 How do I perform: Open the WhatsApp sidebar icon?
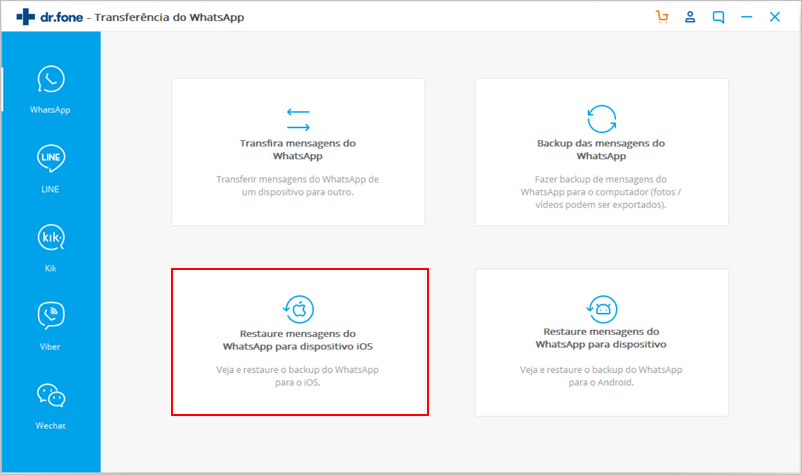pos(51,79)
